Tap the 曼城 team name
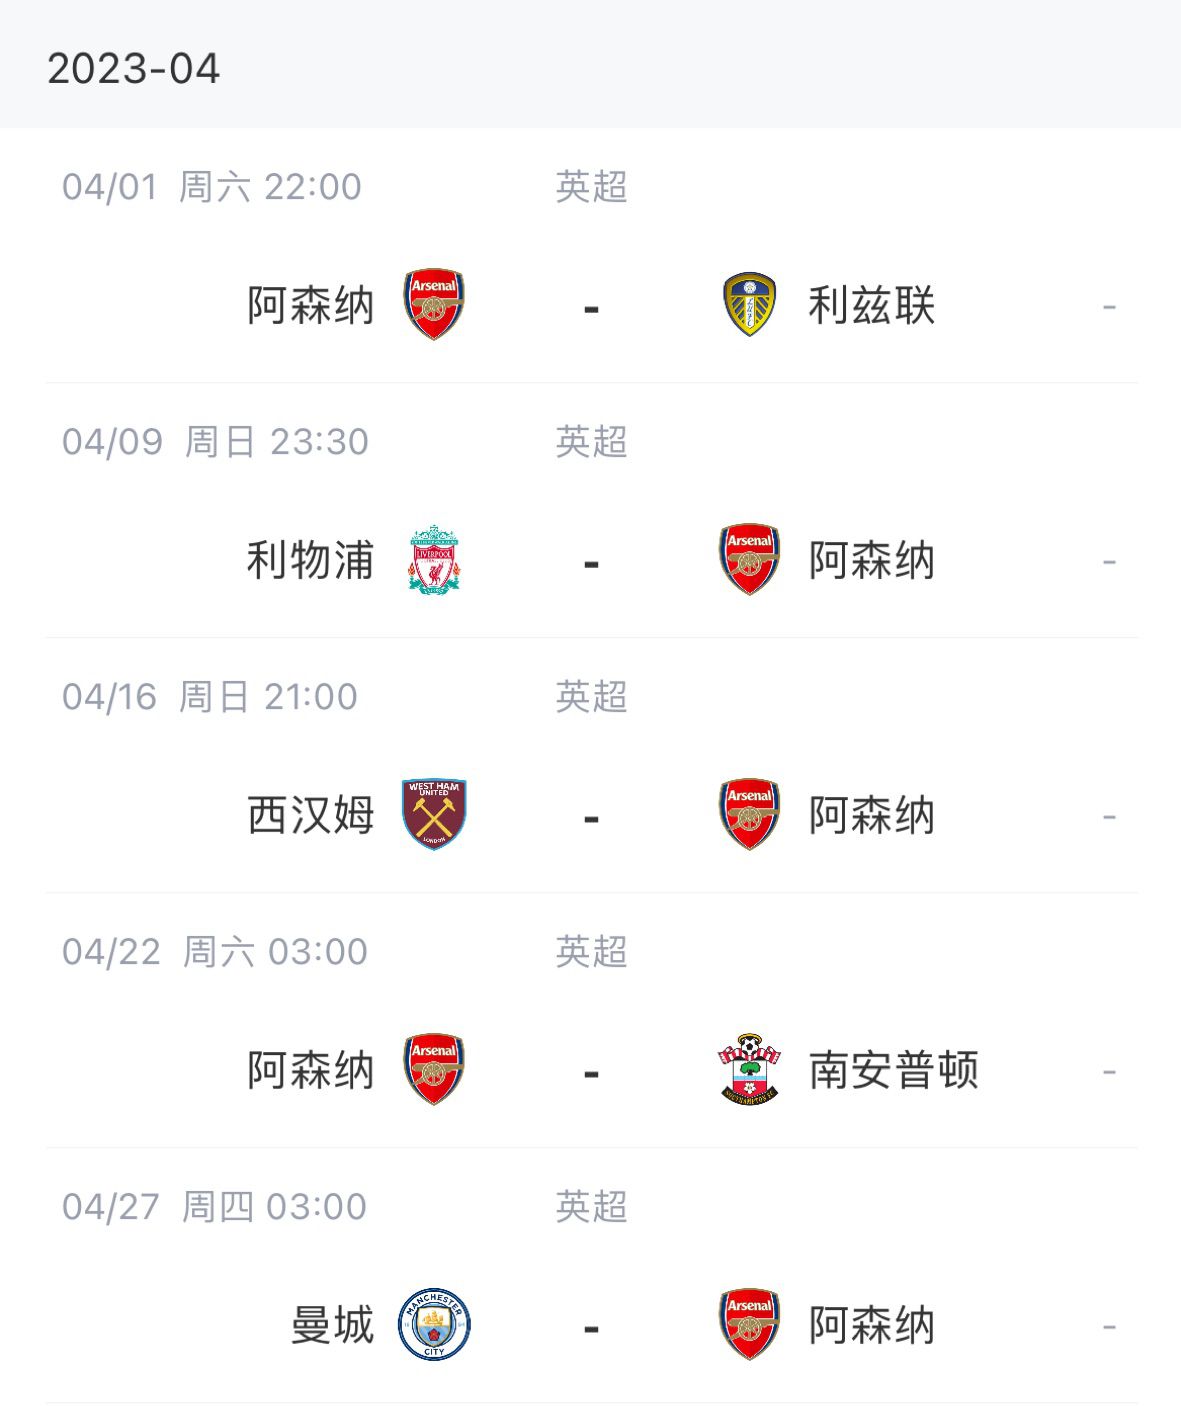Screen dimensions: 1181x1406 tap(332, 1326)
